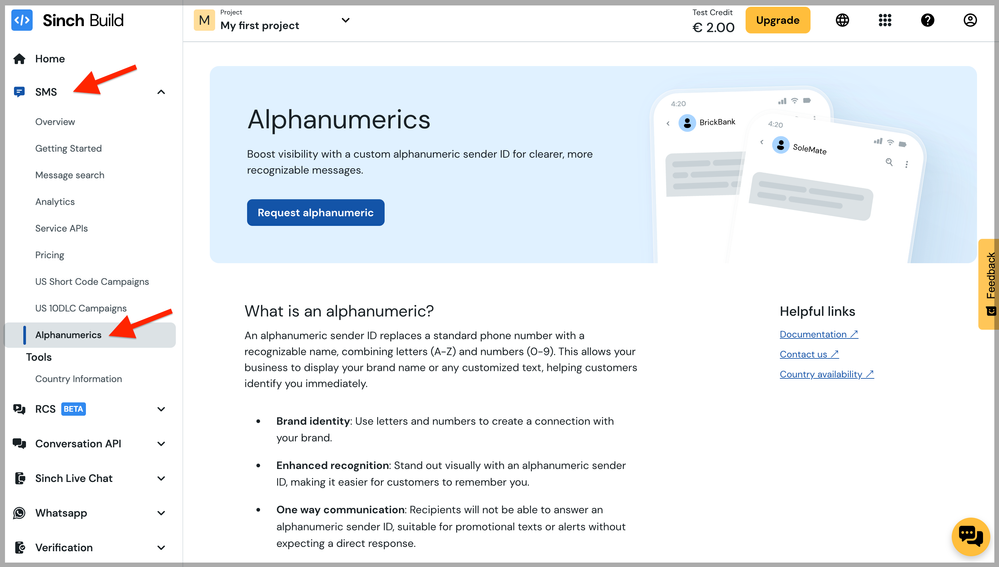Expand the Conversation API section
The height and width of the screenshot is (567, 999).
pos(161,443)
